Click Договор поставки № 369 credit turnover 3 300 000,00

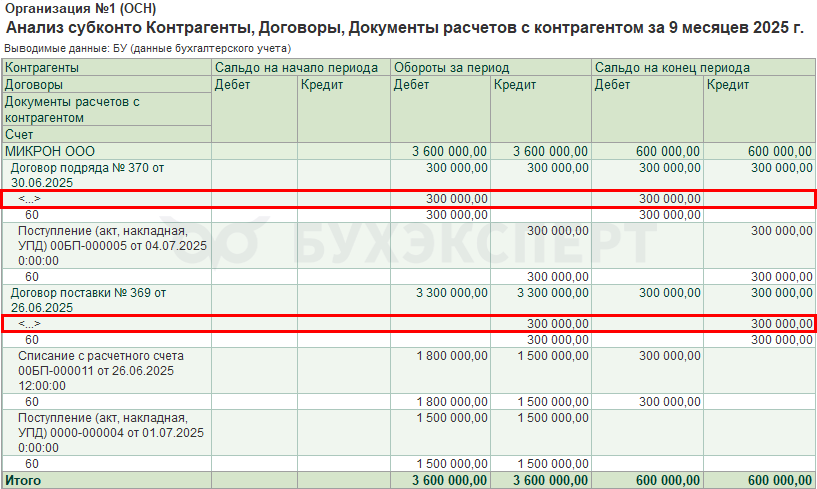(x=553, y=292)
